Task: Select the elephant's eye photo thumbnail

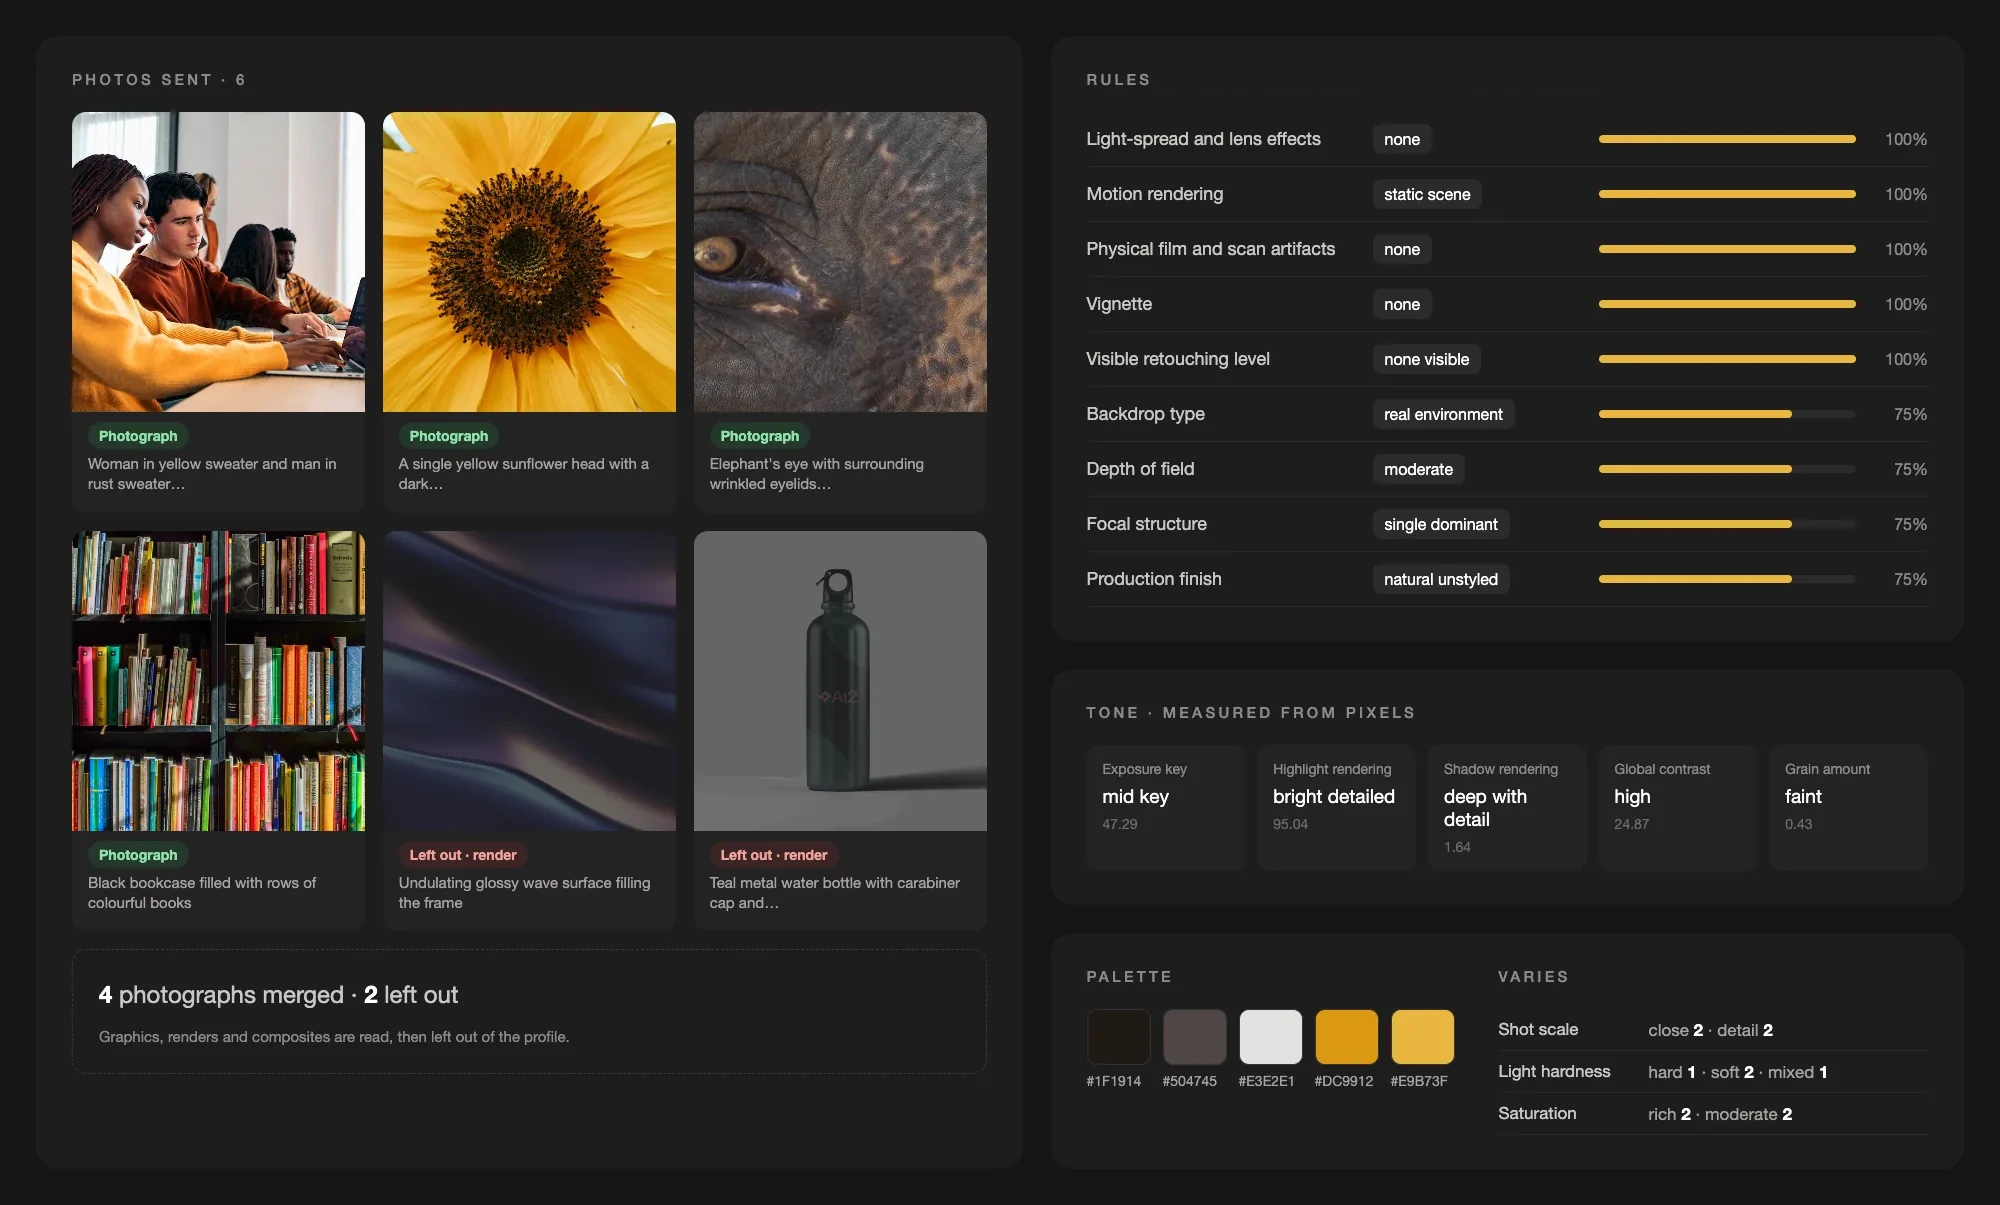Action: pos(840,262)
